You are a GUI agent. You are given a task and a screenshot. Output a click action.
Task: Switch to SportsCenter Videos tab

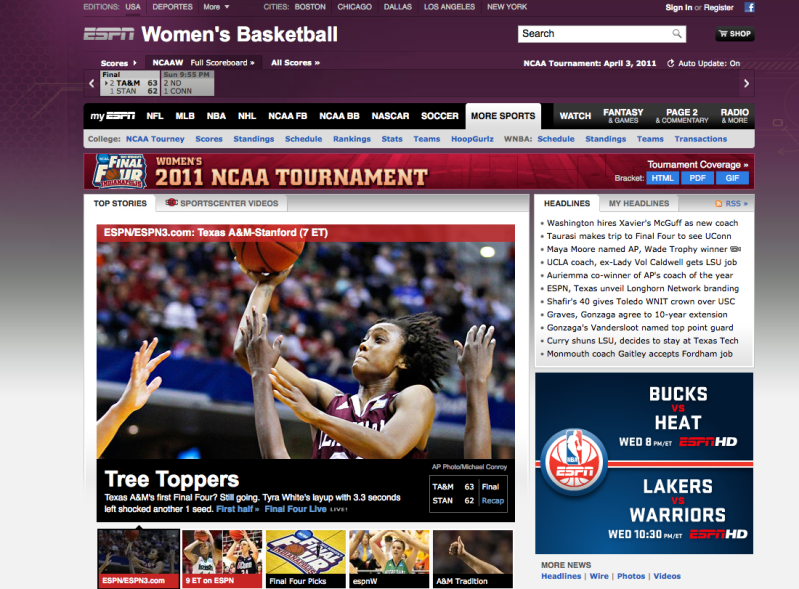(222, 203)
